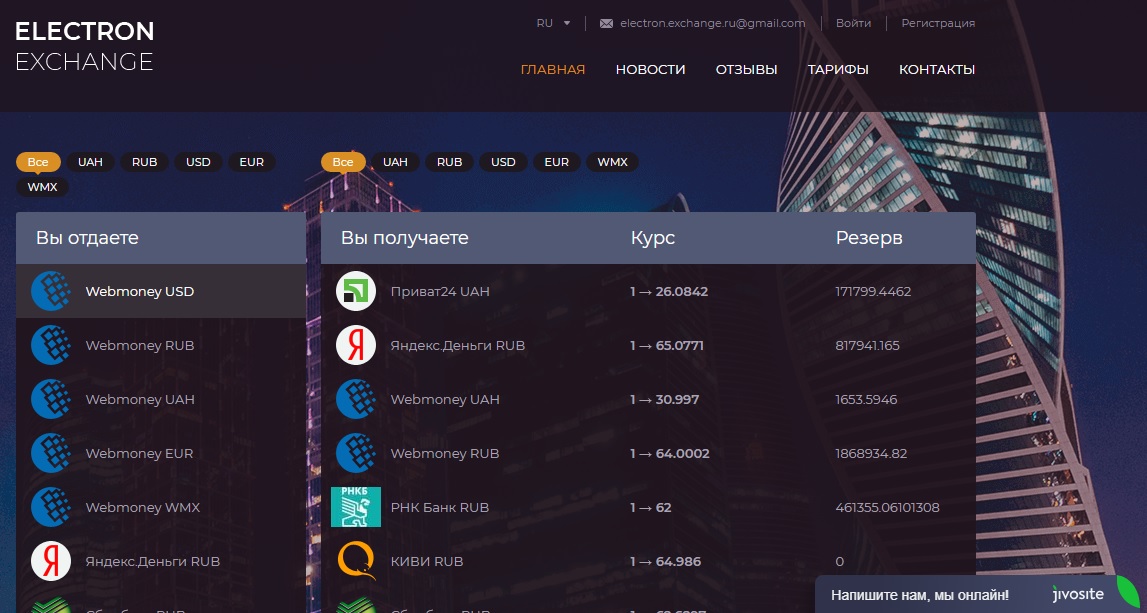The height and width of the screenshot is (613, 1147).
Task: Click the envelope email icon in header
Action: coord(606,24)
